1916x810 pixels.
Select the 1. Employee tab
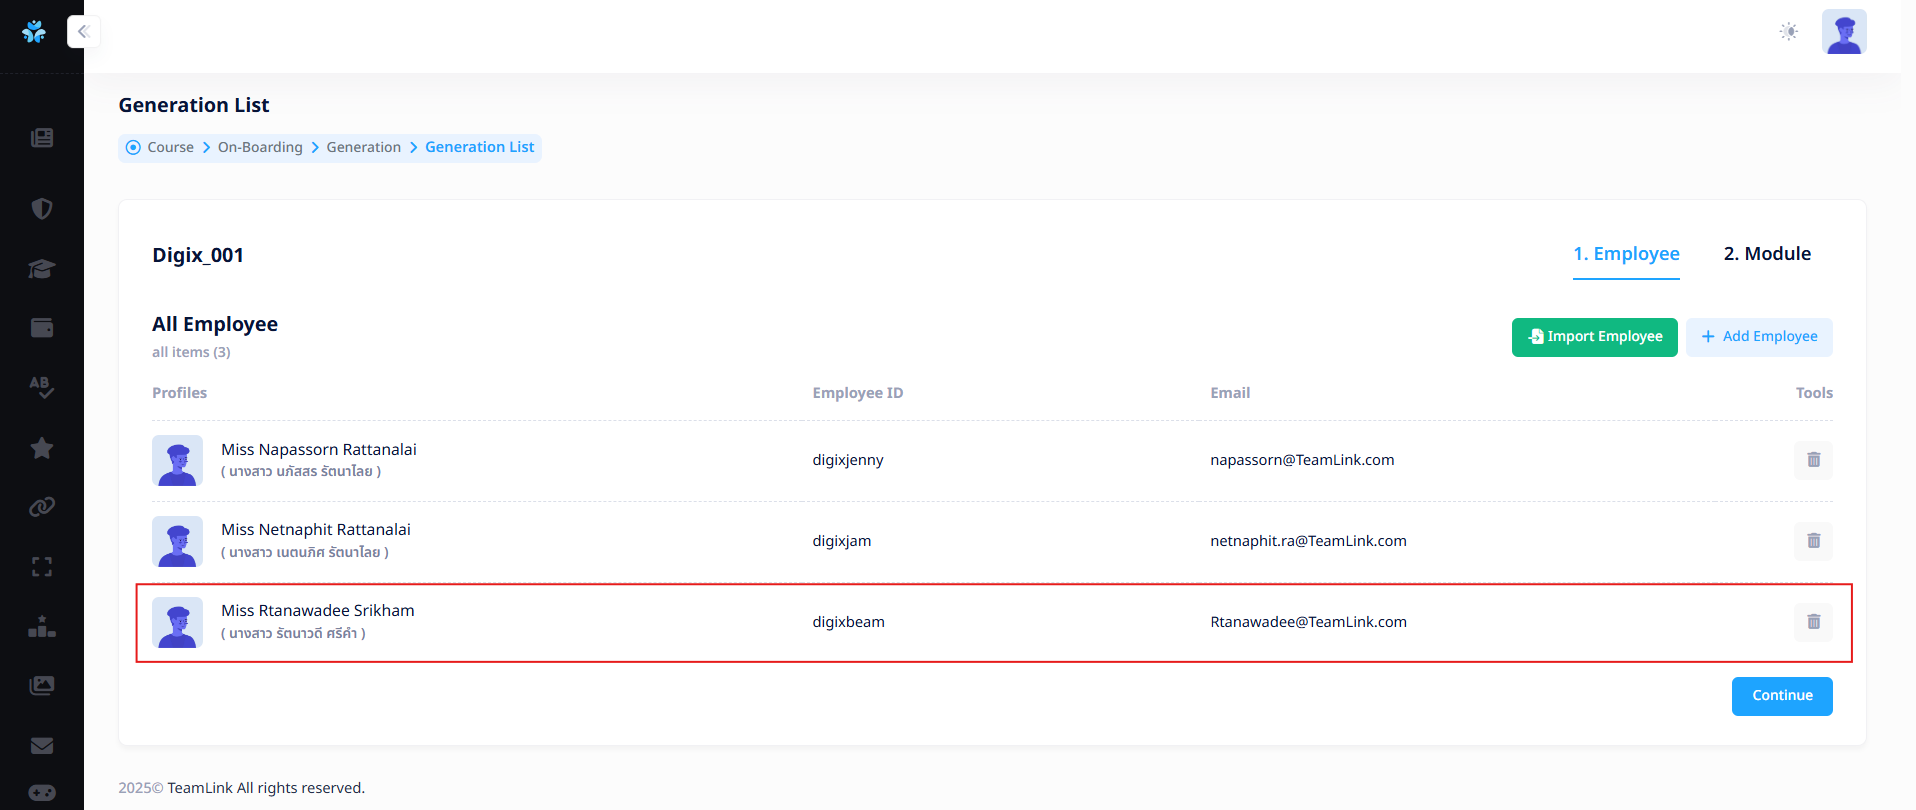click(x=1626, y=254)
